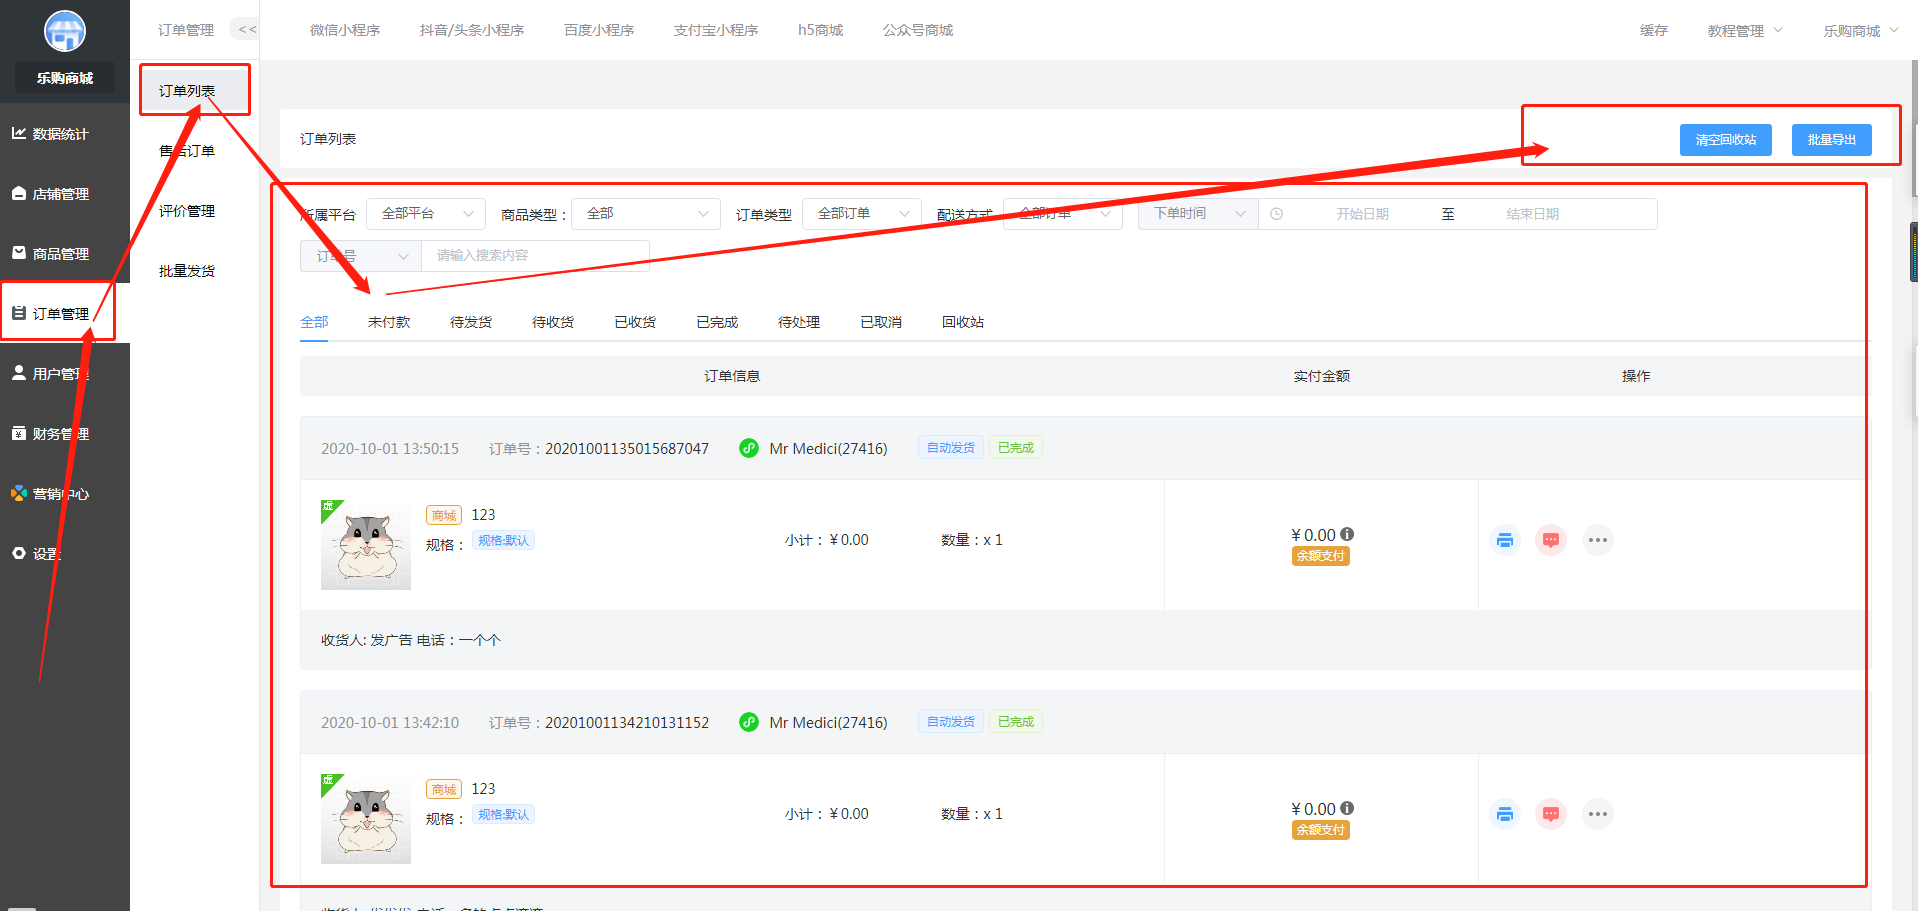Click 自动发货 tag in second order header
The image size is (1918, 911).
[951, 722]
